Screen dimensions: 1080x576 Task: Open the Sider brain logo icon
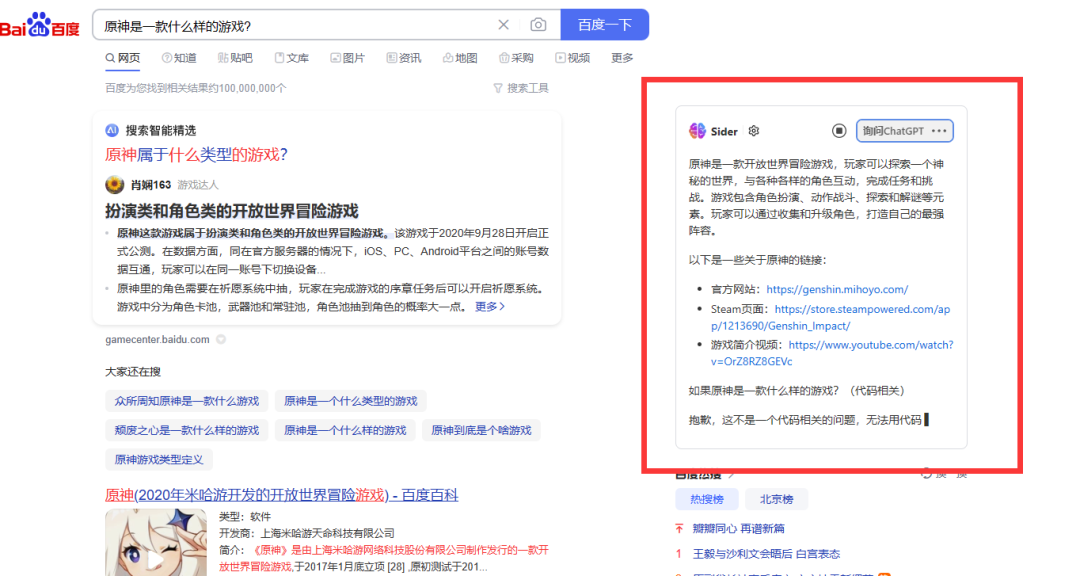point(697,130)
